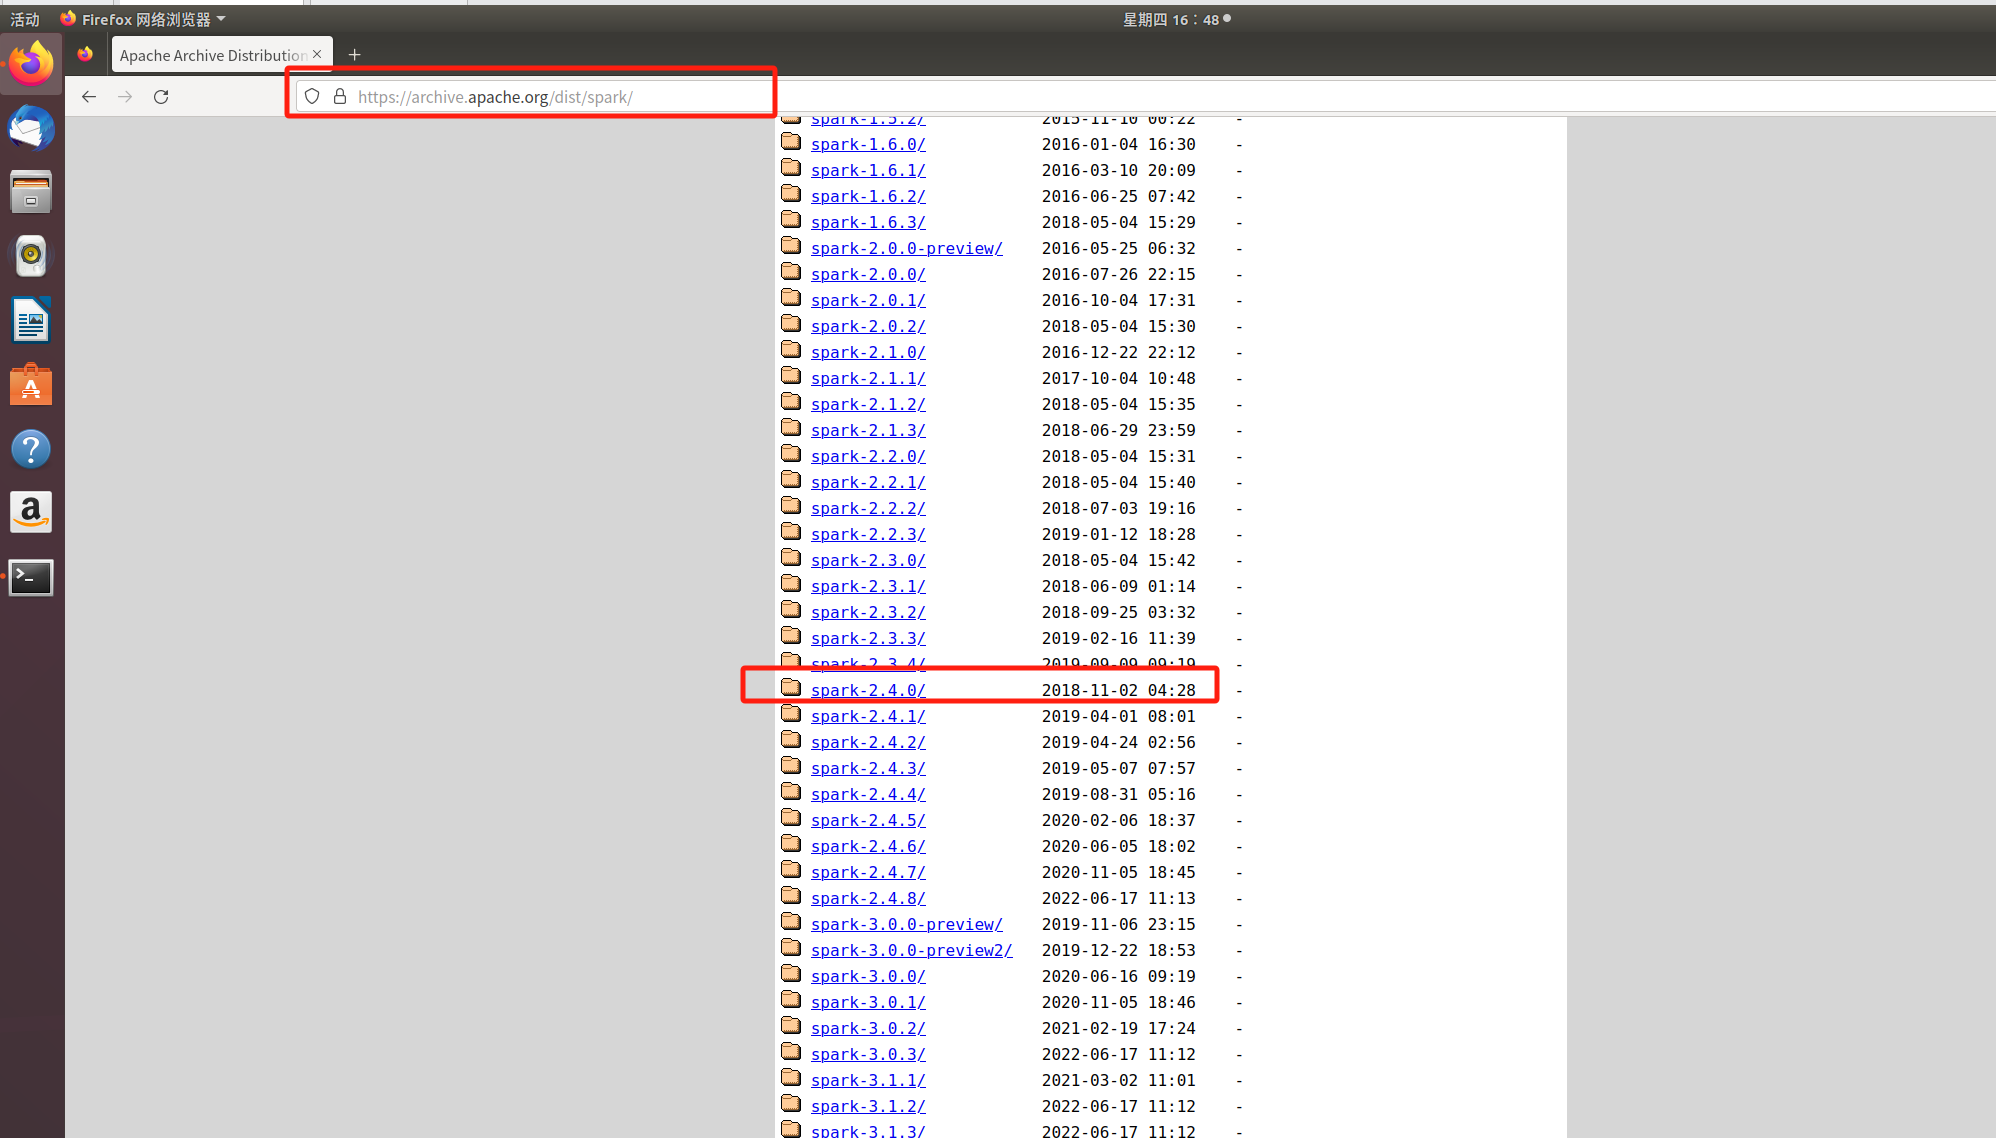
Task: Open Rhythmbox music player in dock
Action: (31, 257)
